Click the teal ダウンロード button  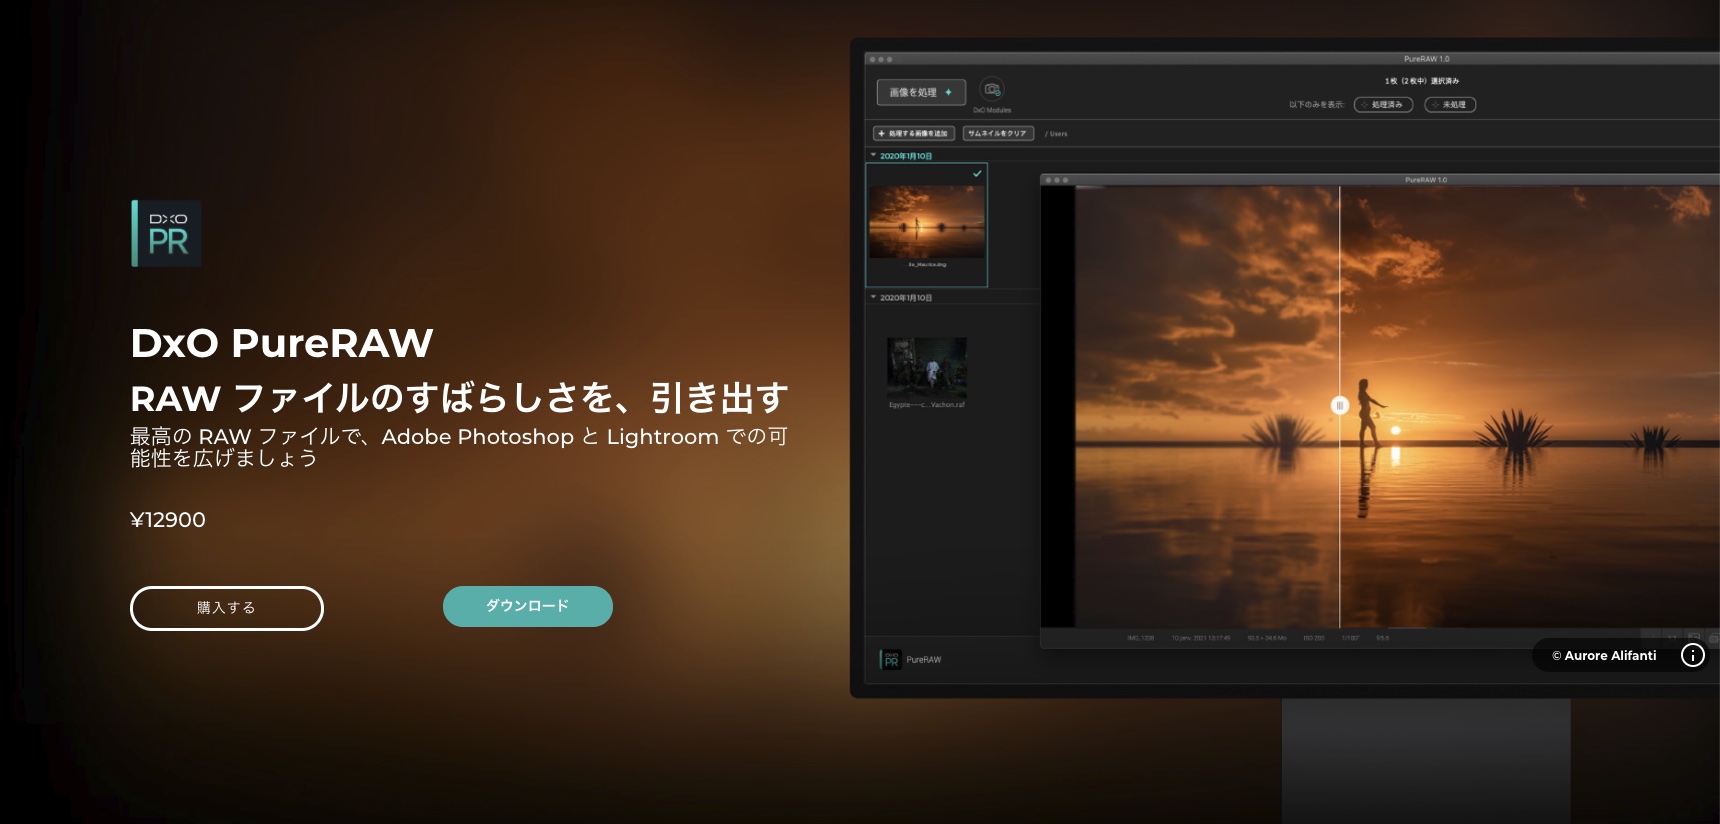coord(528,606)
